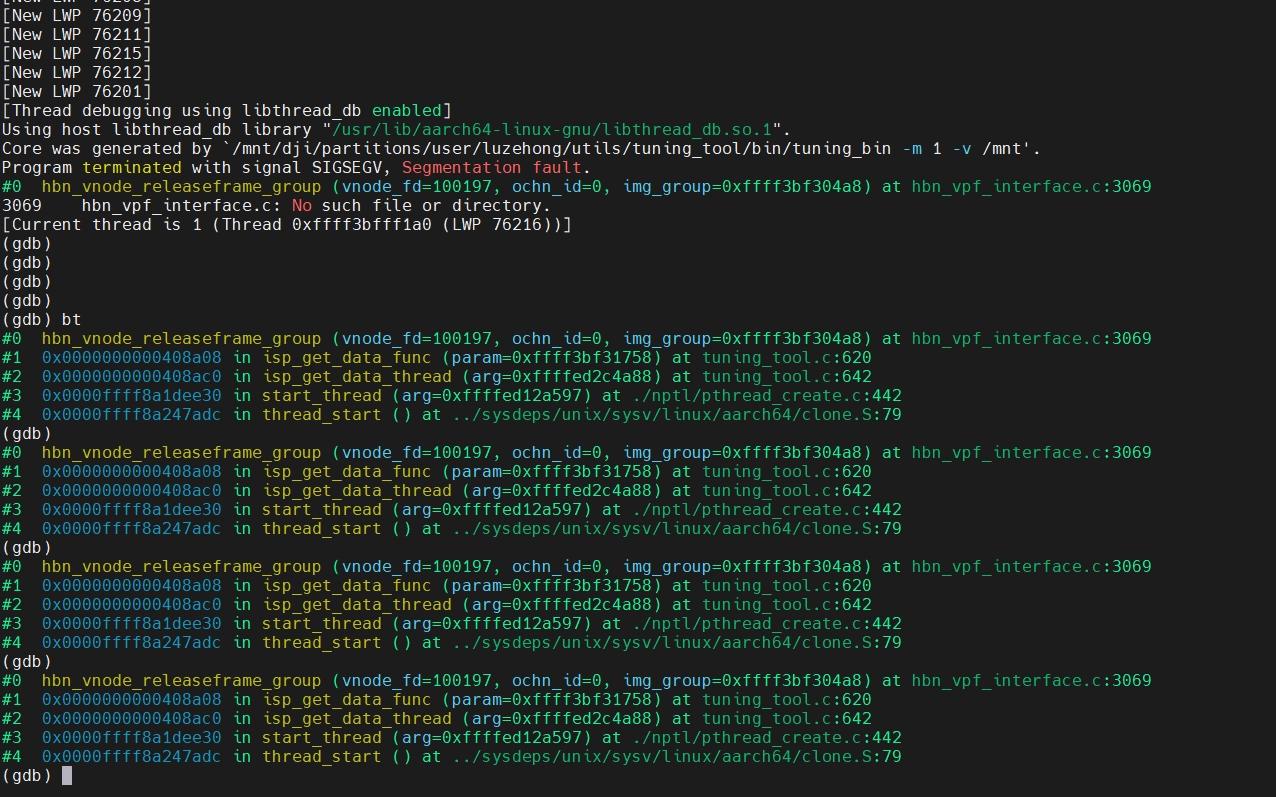Click the green "enabled" word
The height and width of the screenshot is (797, 1276).
click(407, 111)
